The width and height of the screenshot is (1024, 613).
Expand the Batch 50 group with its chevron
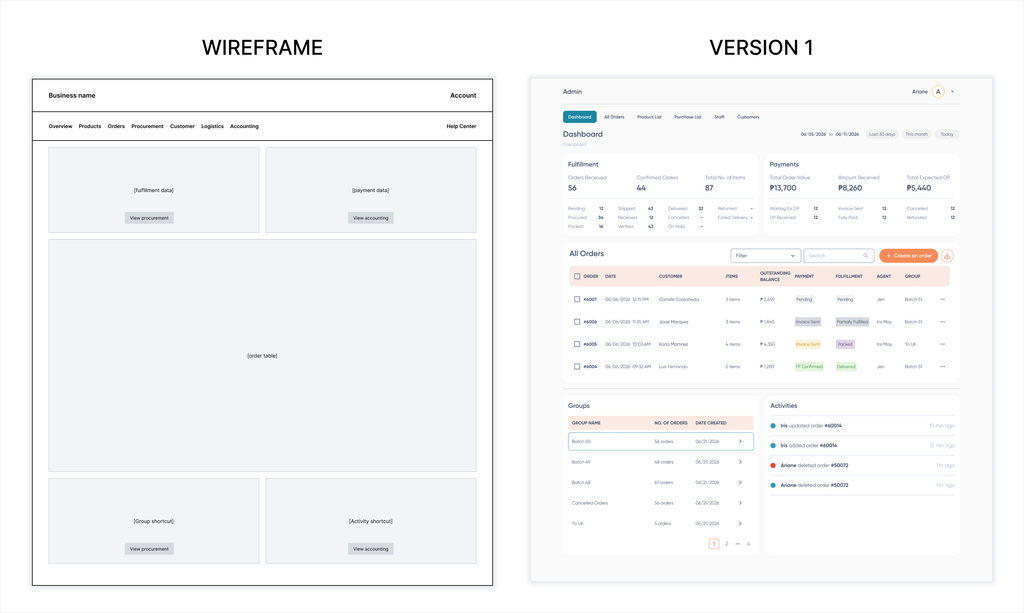pos(740,442)
